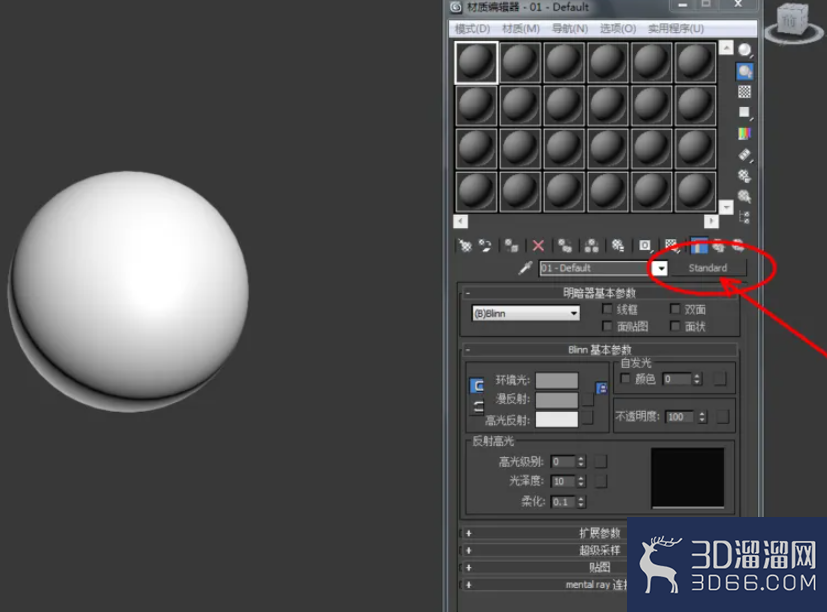Click the Make Unique icon
This screenshot has height=612, width=827.
click(x=591, y=245)
